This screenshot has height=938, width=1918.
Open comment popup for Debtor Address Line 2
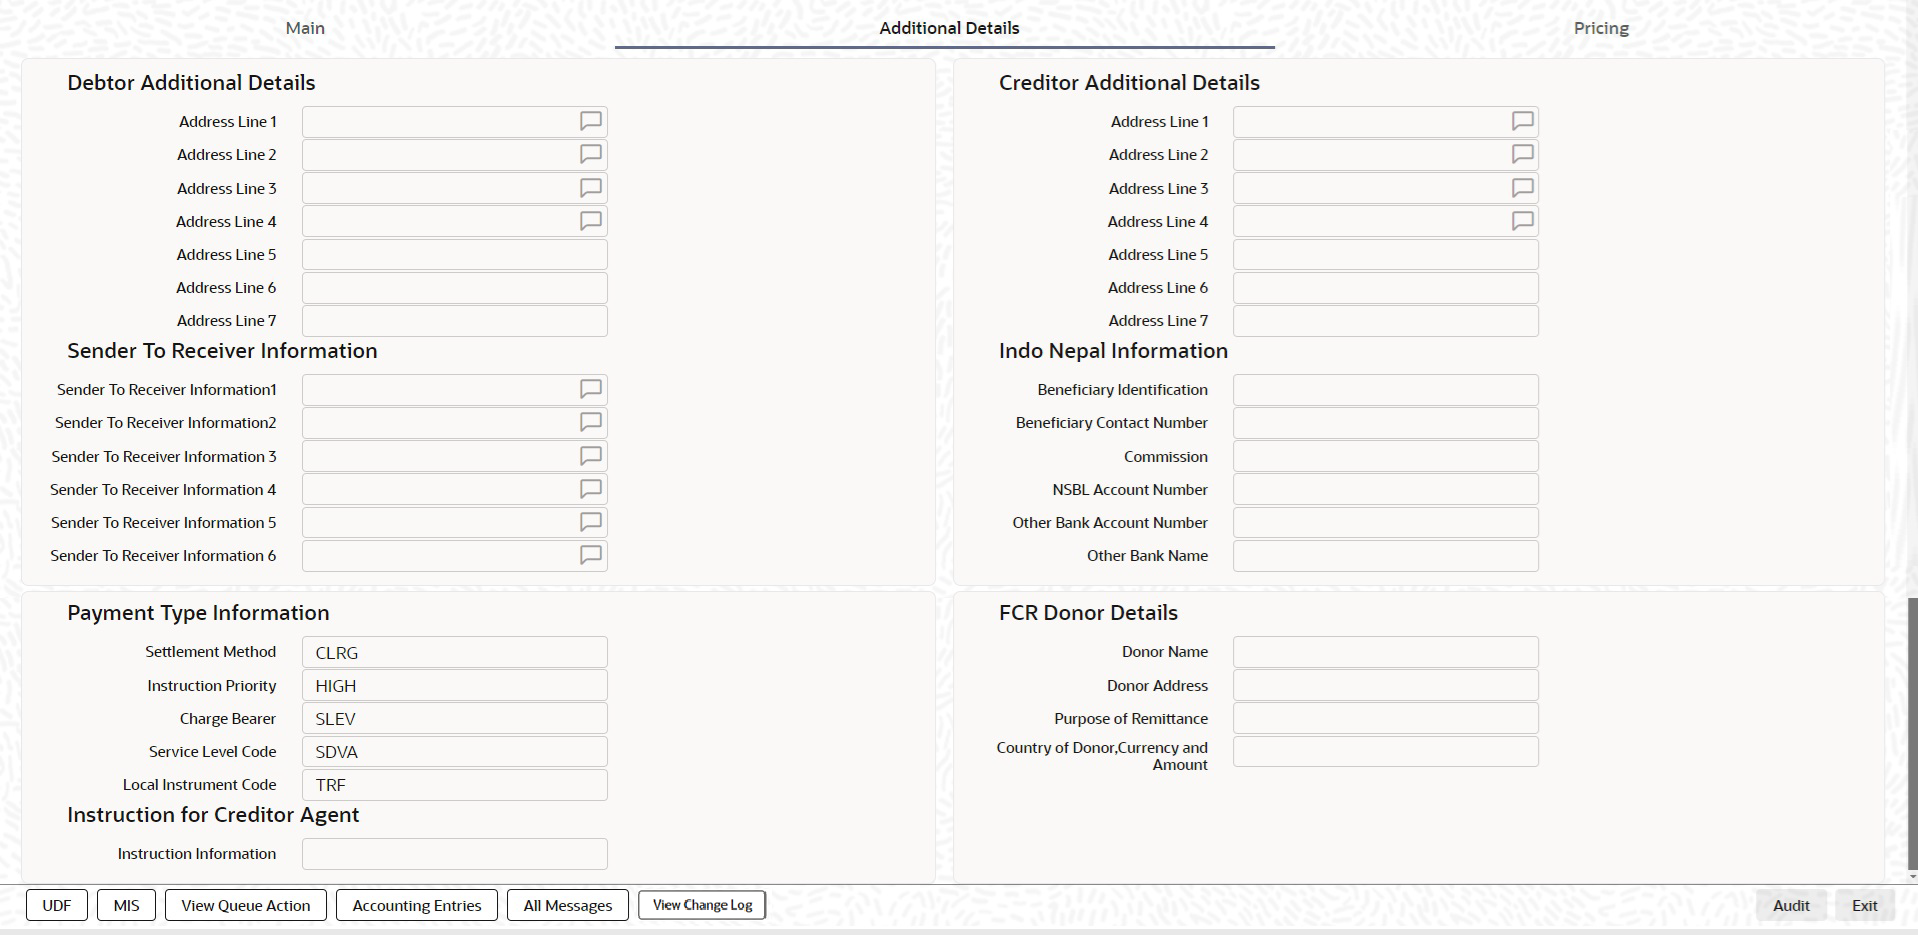pos(591,154)
